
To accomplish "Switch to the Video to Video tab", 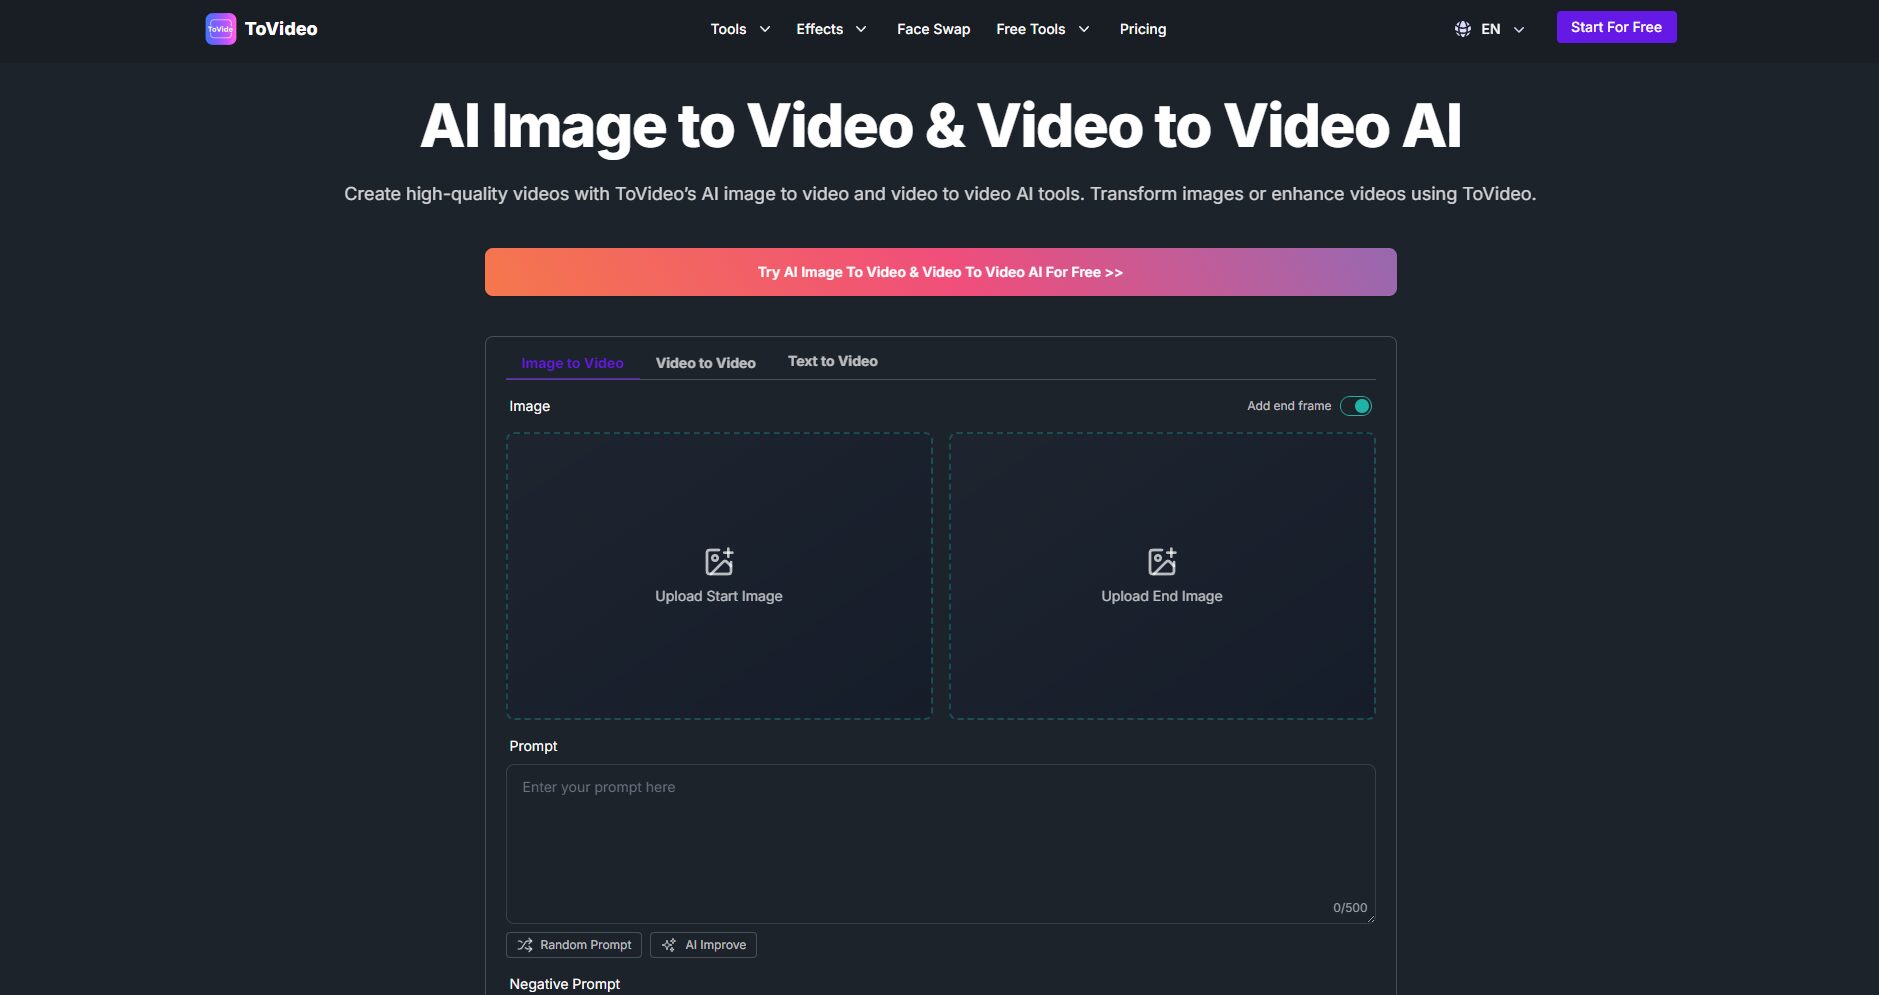I will click(x=705, y=363).
